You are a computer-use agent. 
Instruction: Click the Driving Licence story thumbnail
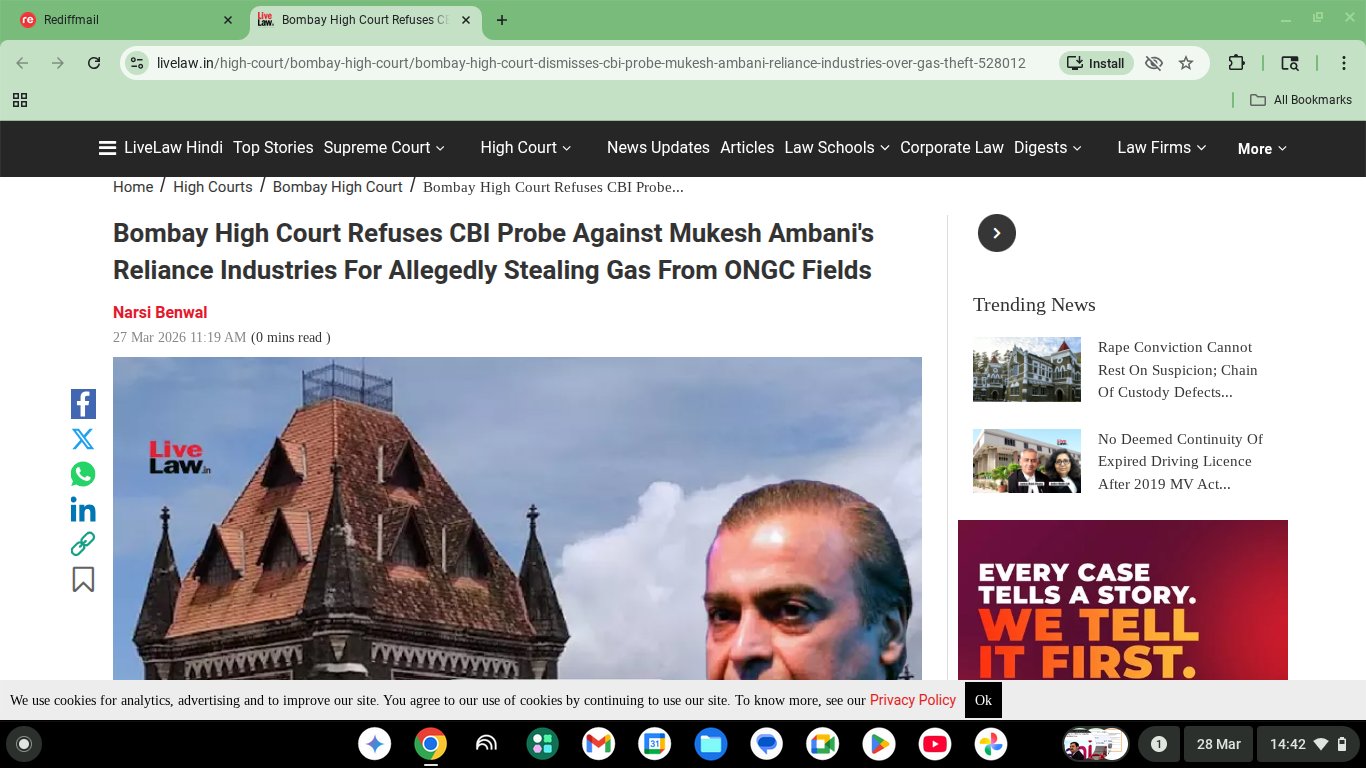click(x=1027, y=461)
